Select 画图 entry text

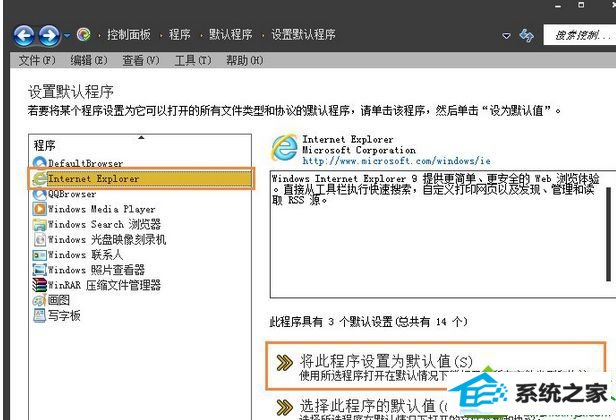tap(59, 300)
